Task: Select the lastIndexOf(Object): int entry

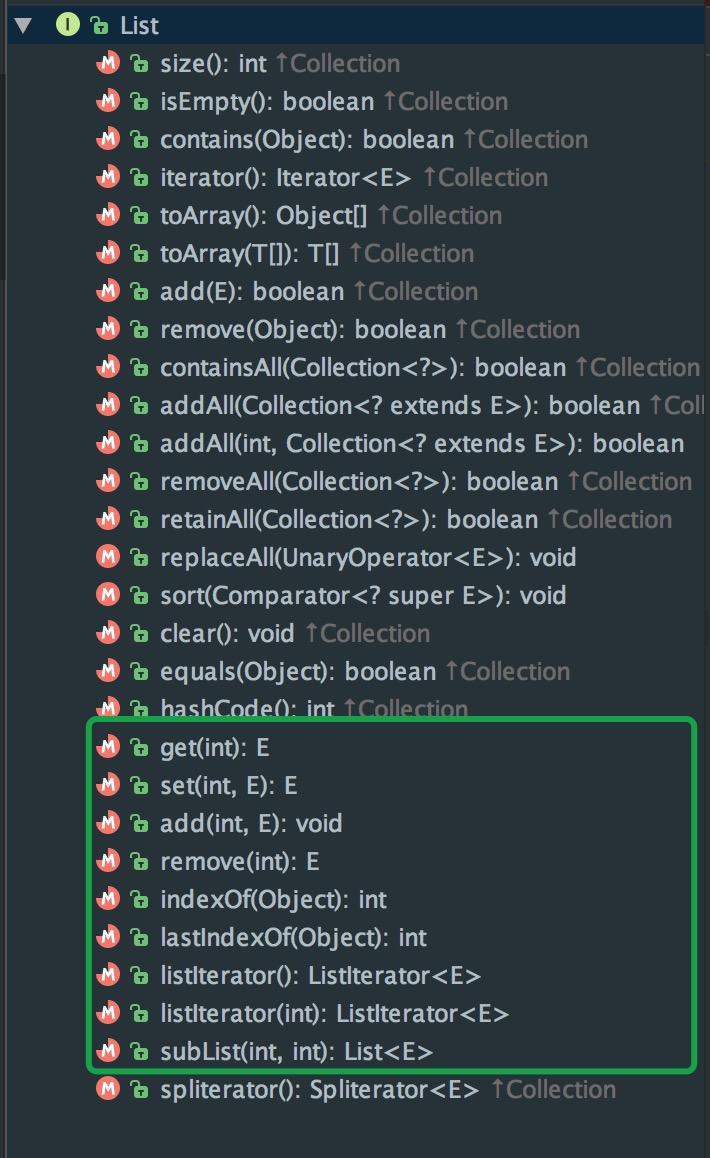Action: coord(293,938)
